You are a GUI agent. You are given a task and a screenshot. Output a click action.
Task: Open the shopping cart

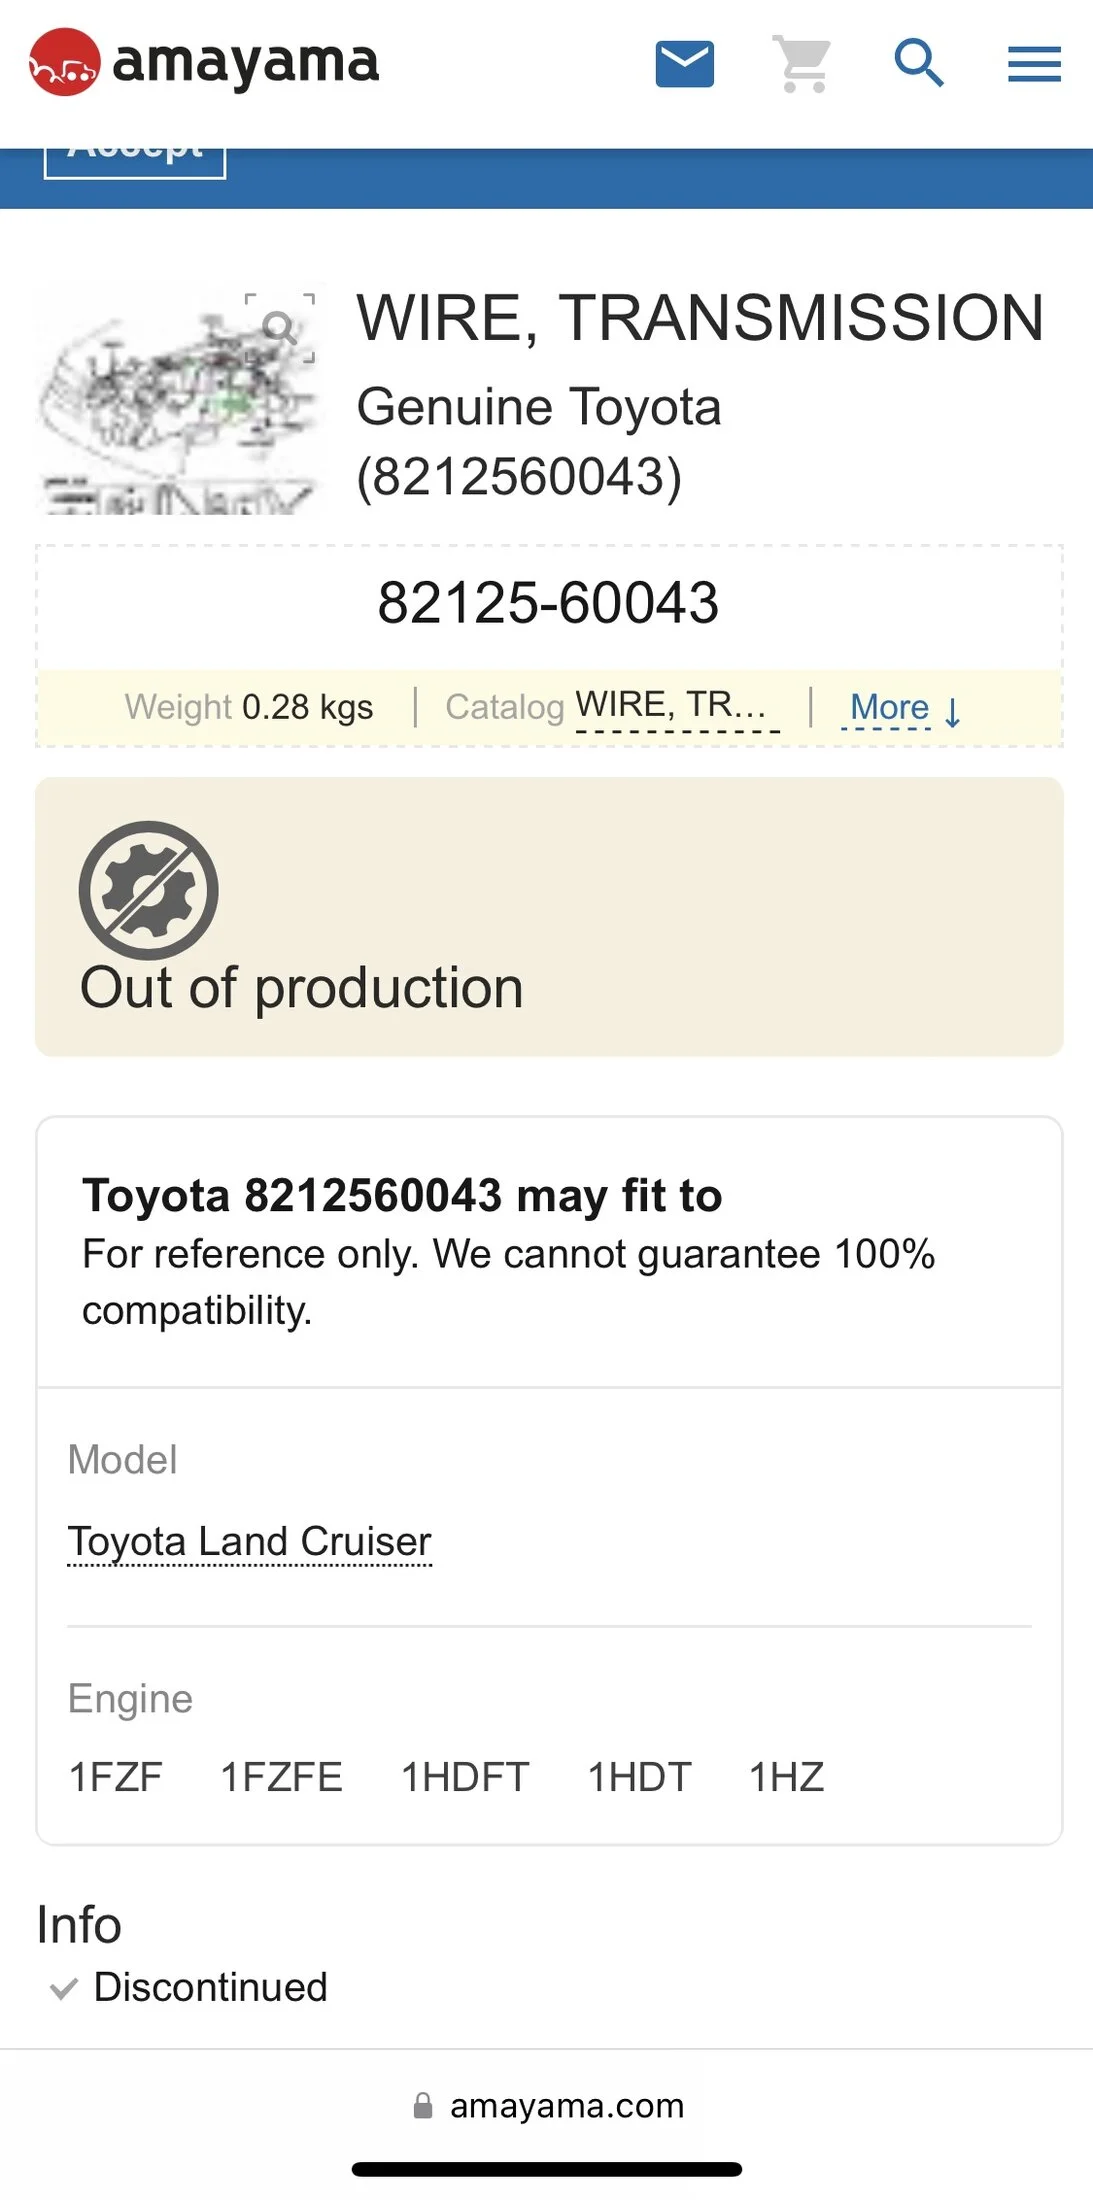(x=803, y=64)
